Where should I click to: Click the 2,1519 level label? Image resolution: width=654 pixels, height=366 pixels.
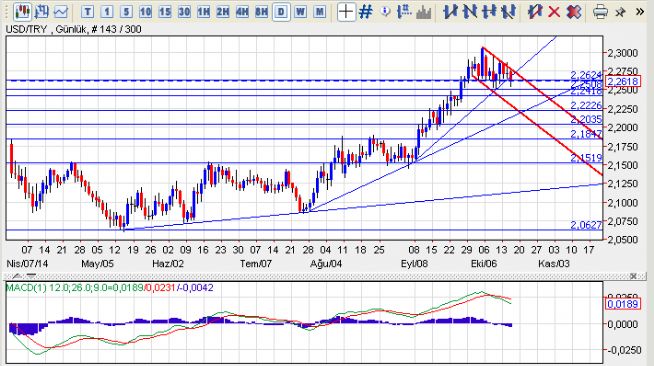click(586, 158)
